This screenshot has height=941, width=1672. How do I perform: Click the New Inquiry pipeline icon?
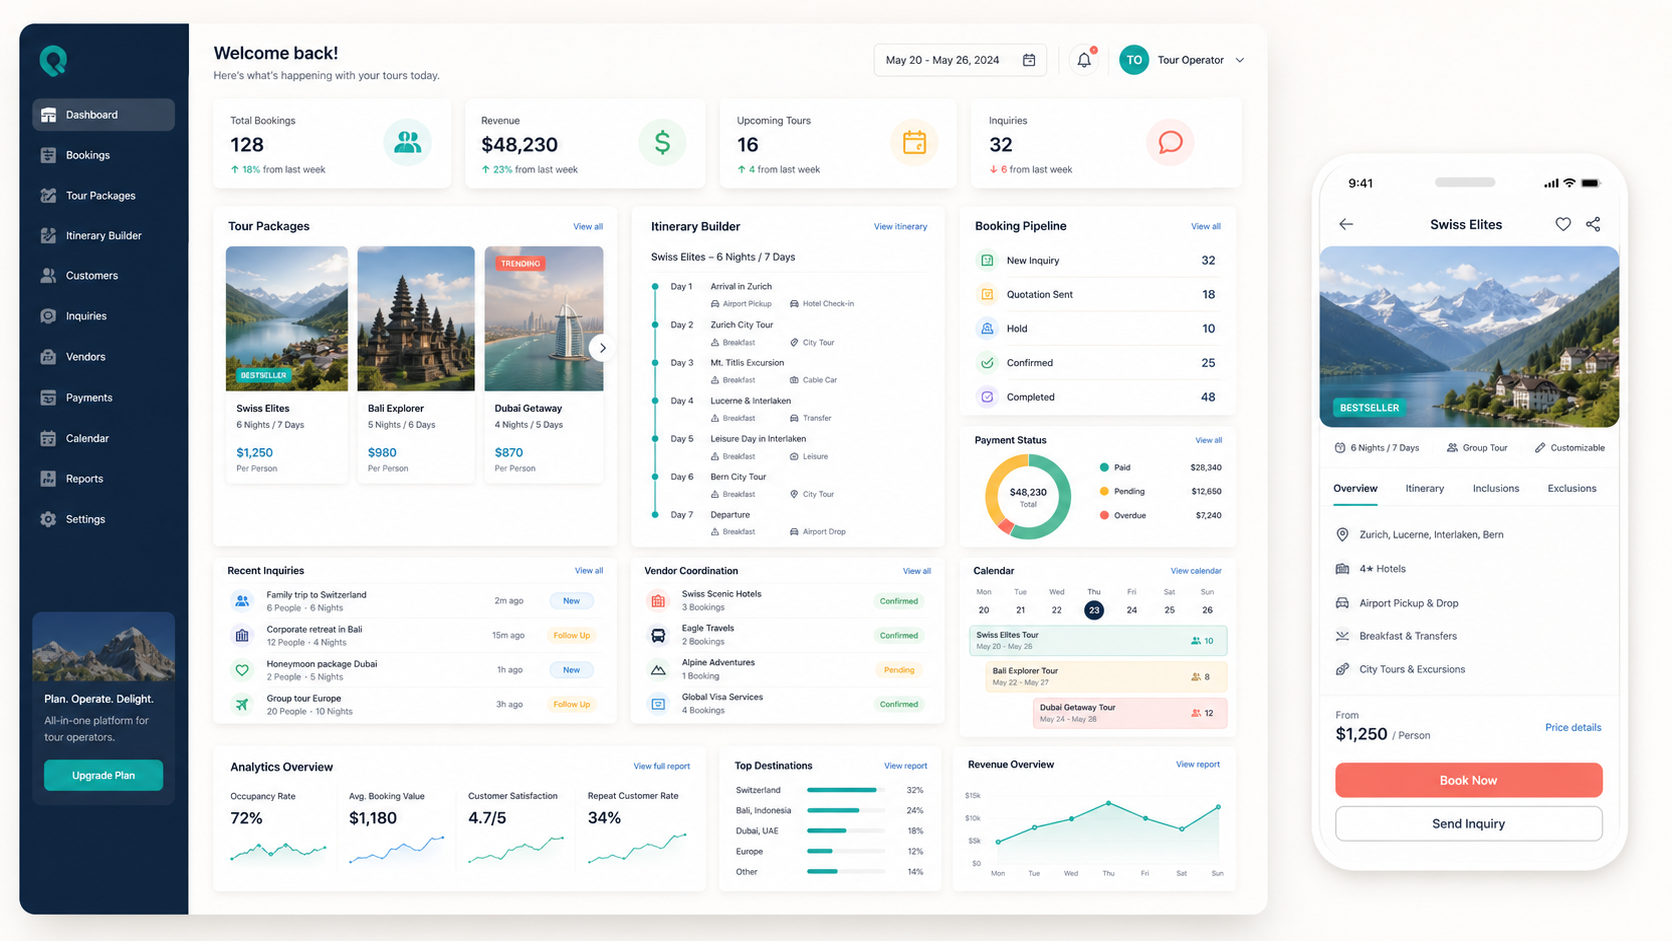(987, 260)
